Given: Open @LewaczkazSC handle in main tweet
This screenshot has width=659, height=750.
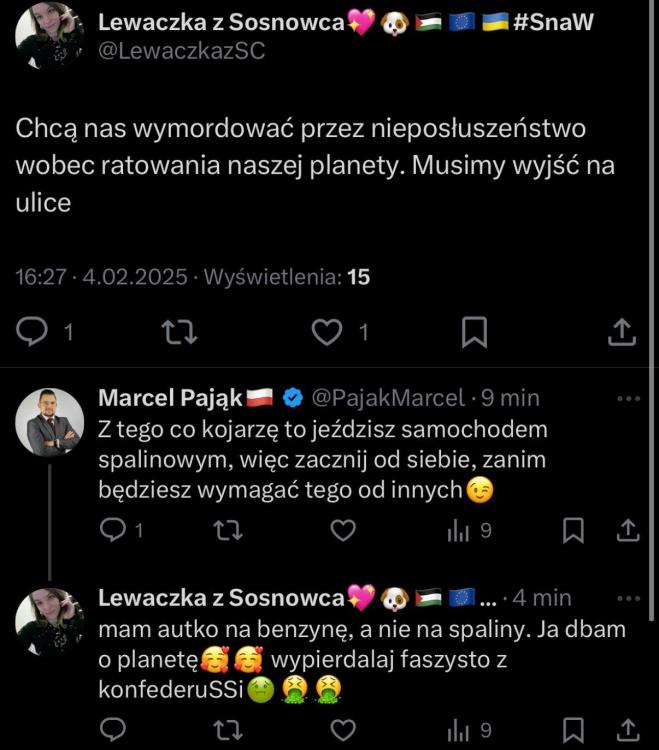Looking at the screenshot, I should pos(181,51).
